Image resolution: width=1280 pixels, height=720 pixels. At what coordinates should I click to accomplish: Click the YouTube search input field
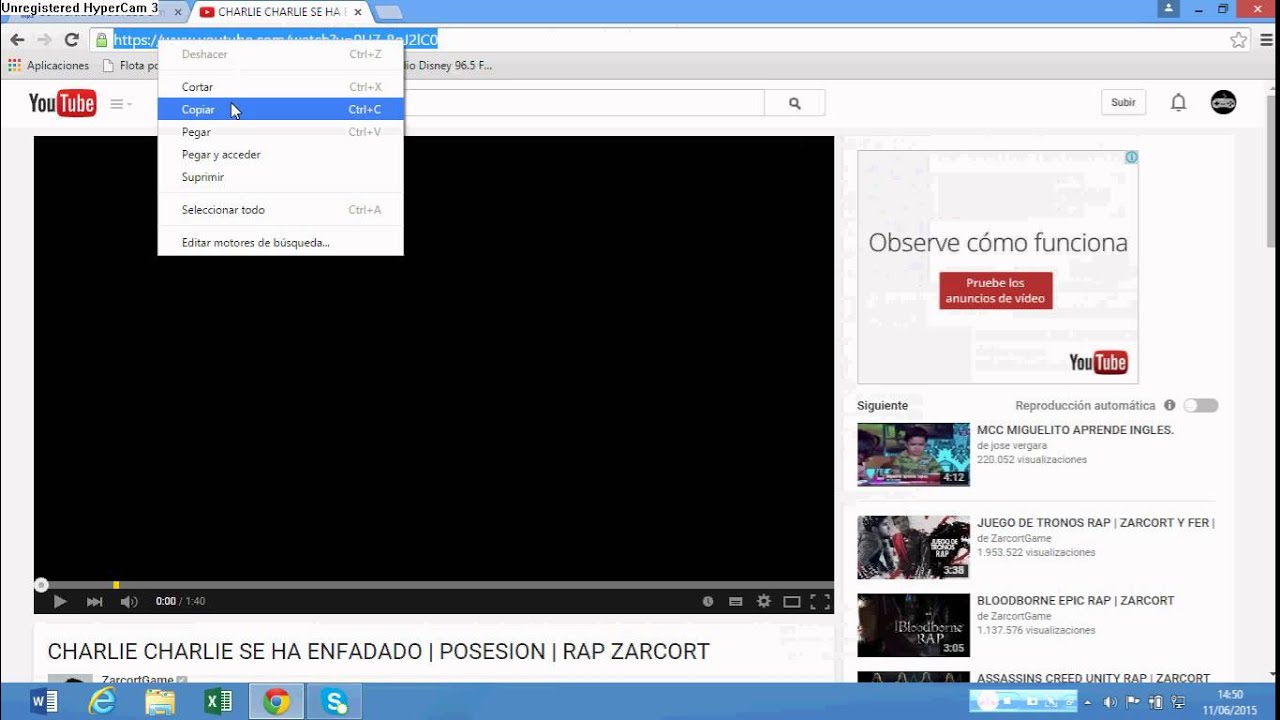(584, 102)
